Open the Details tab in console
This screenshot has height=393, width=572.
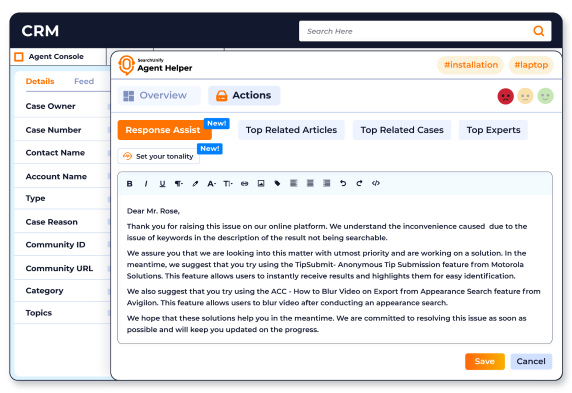tap(40, 81)
